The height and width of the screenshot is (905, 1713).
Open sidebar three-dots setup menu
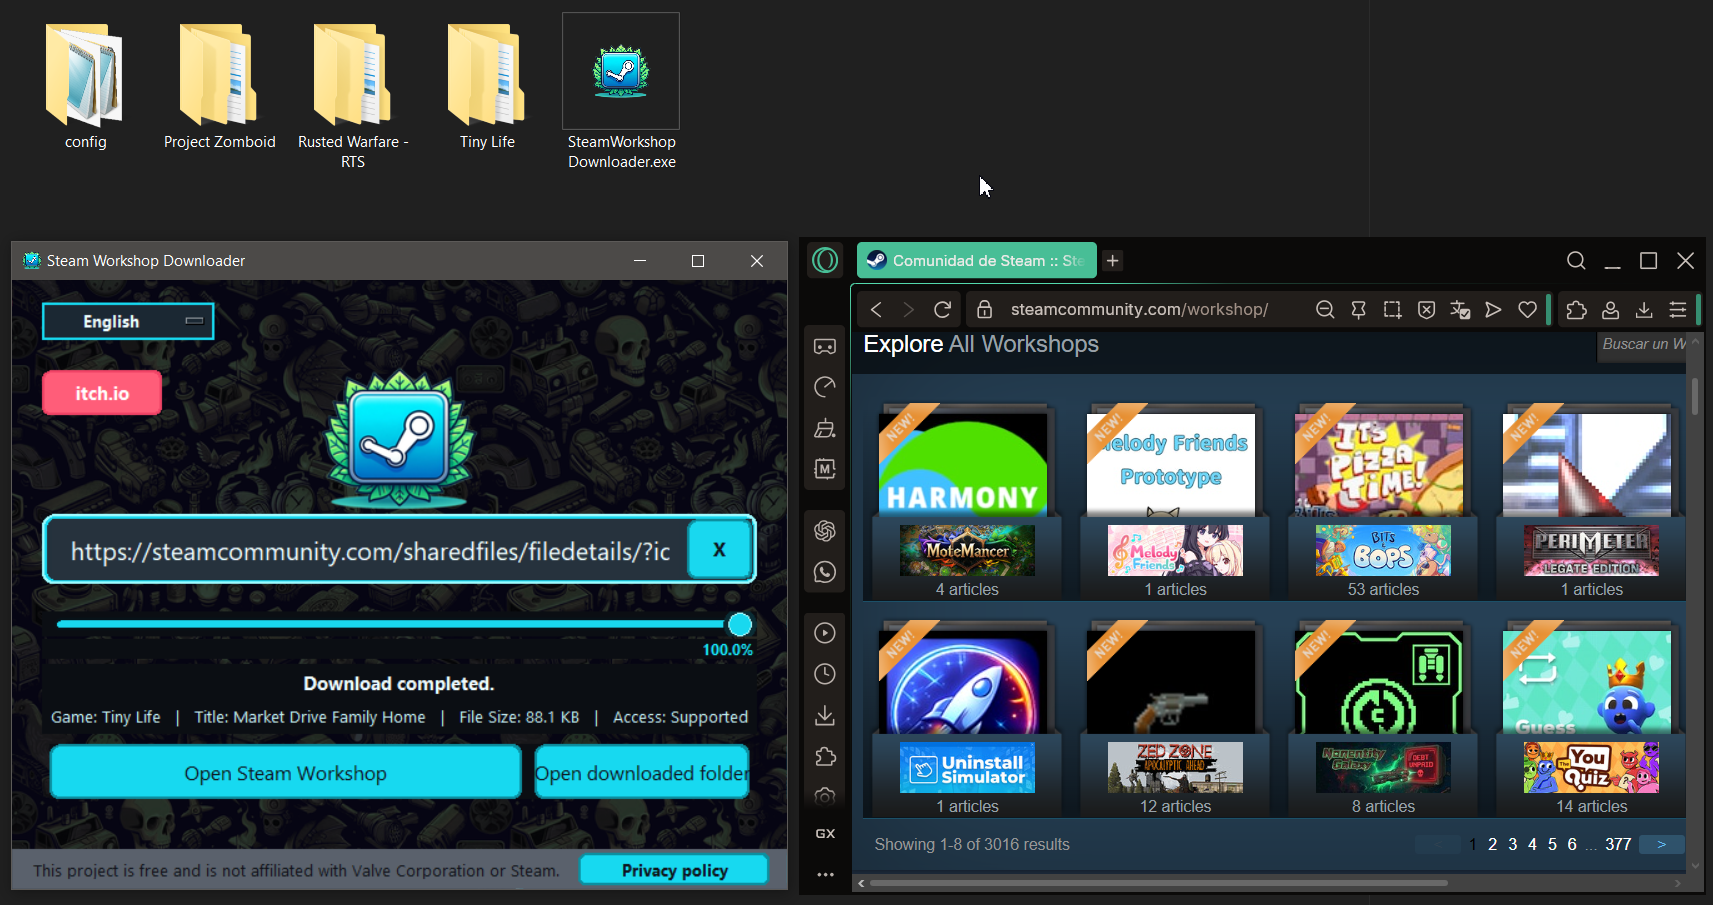click(x=825, y=874)
